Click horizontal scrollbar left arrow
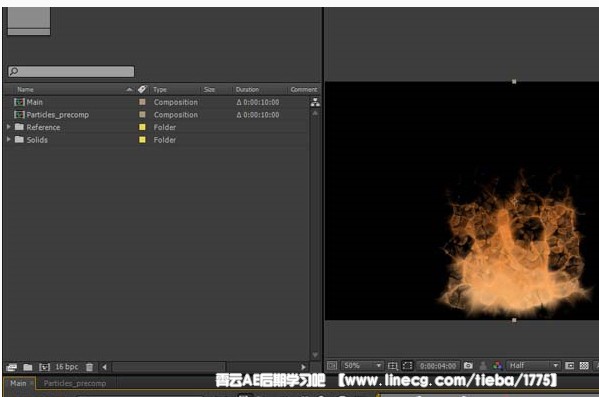599x397 pixels. [x=104, y=367]
